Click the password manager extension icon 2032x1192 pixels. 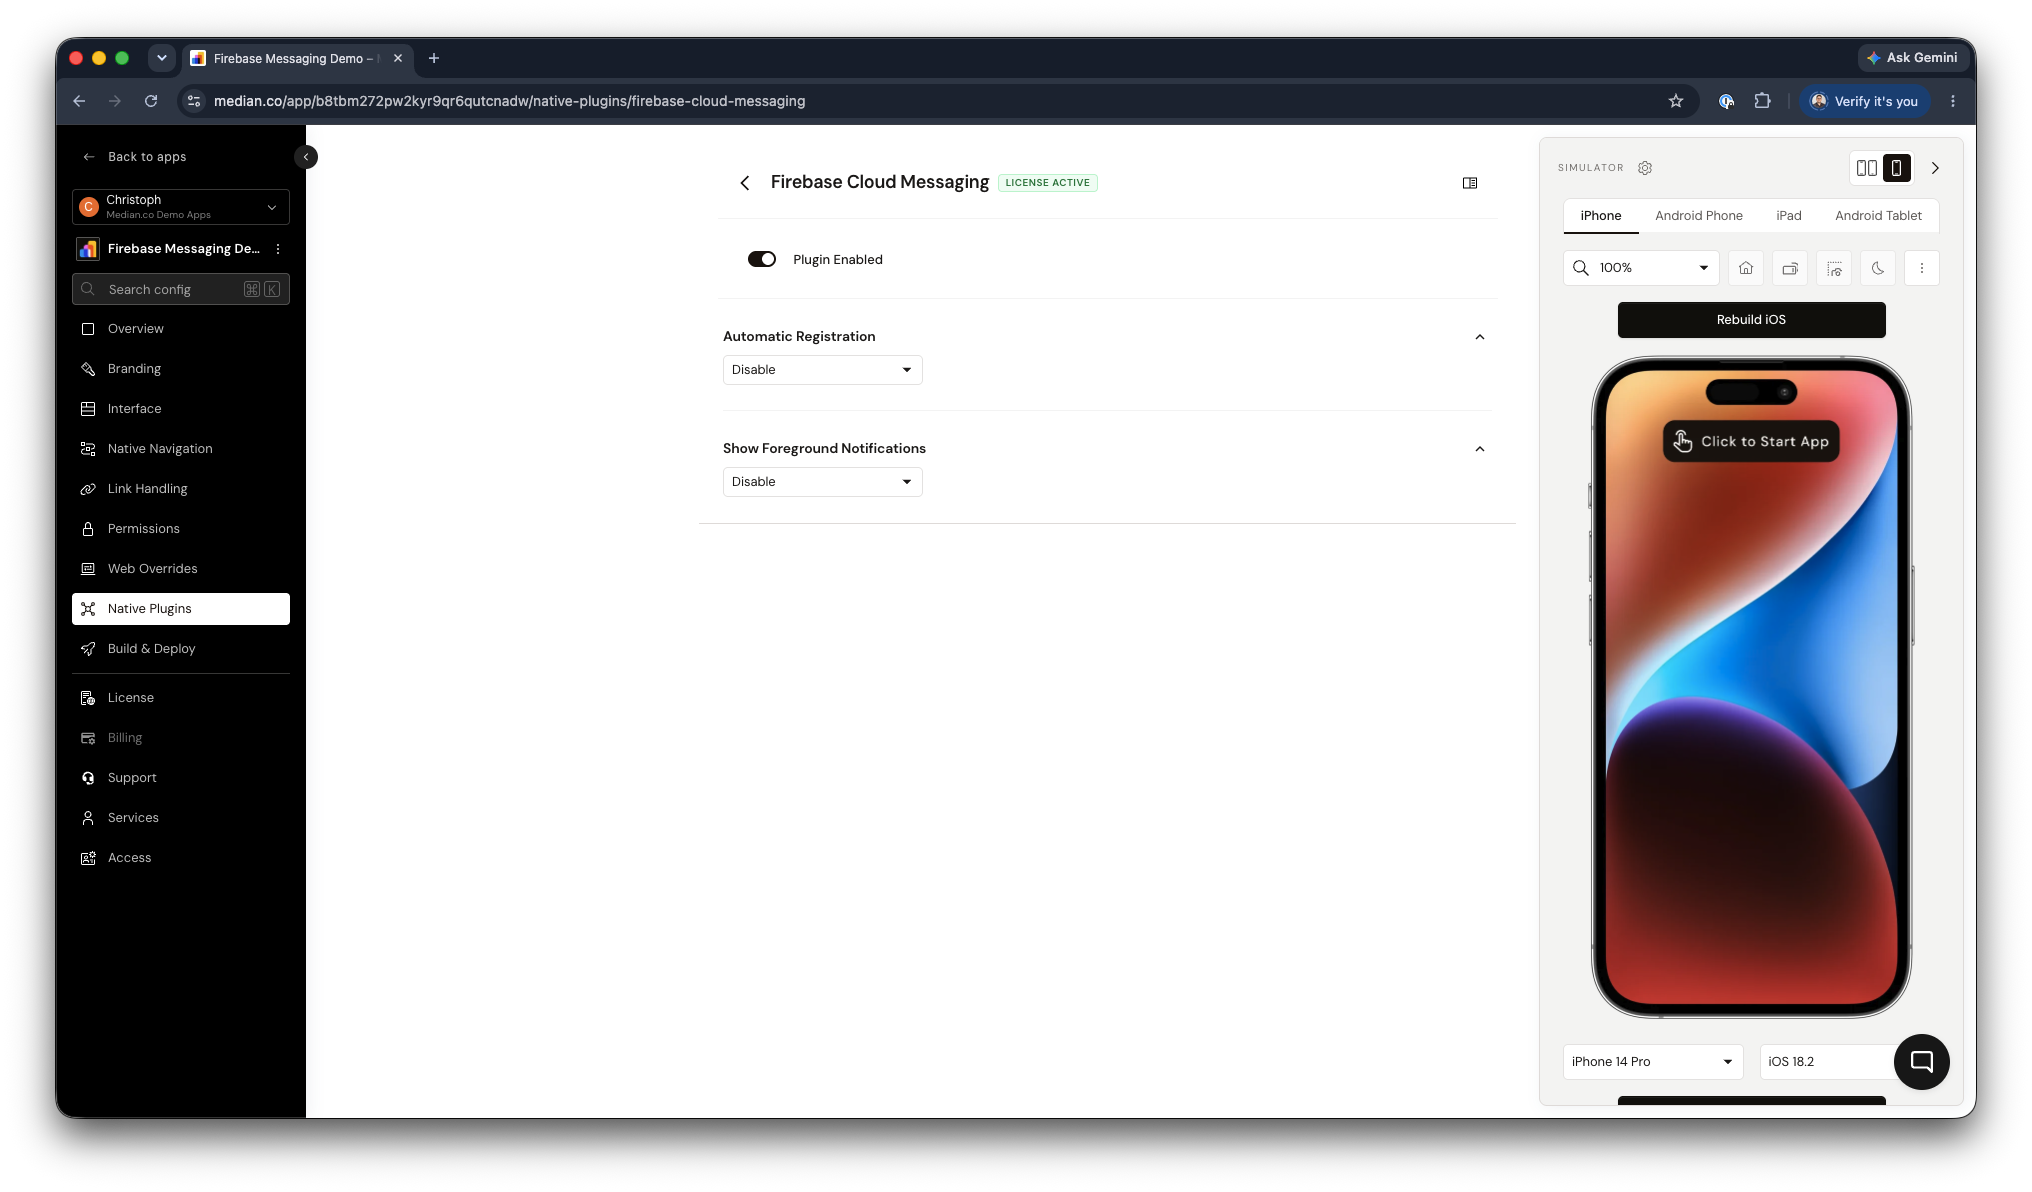point(1726,101)
